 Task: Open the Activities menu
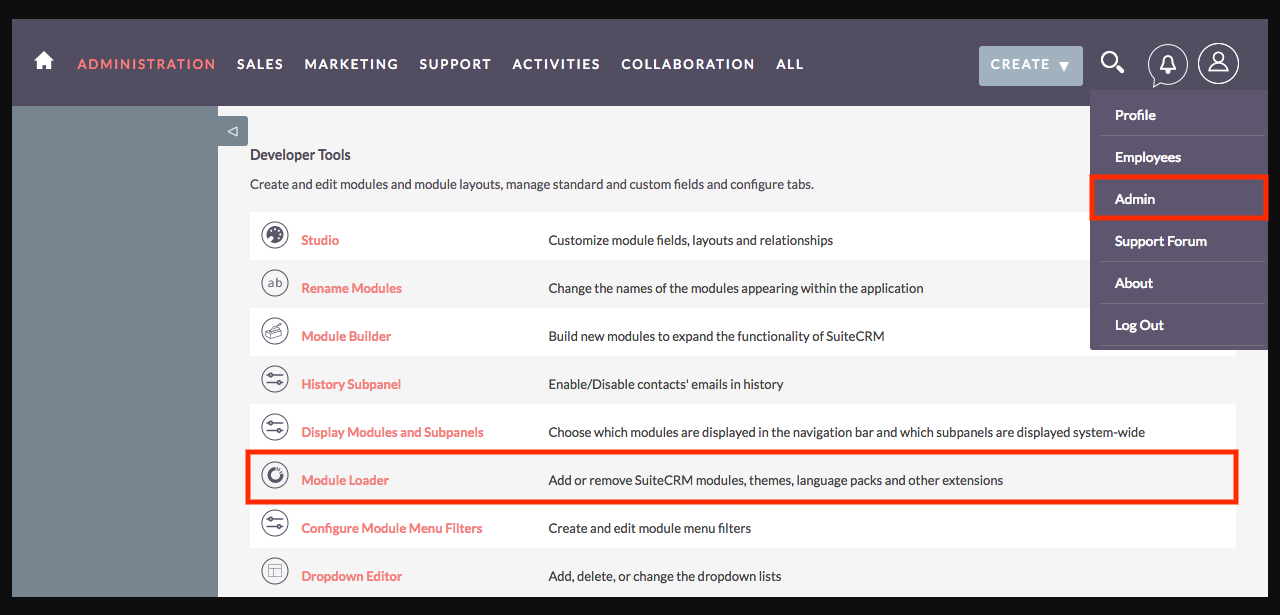click(x=556, y=64)
